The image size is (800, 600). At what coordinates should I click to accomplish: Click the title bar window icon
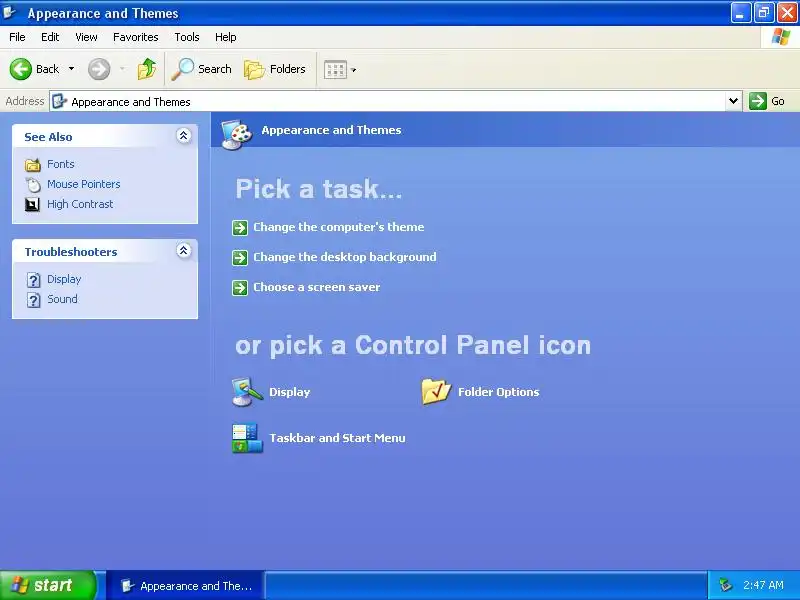(9, 12)
